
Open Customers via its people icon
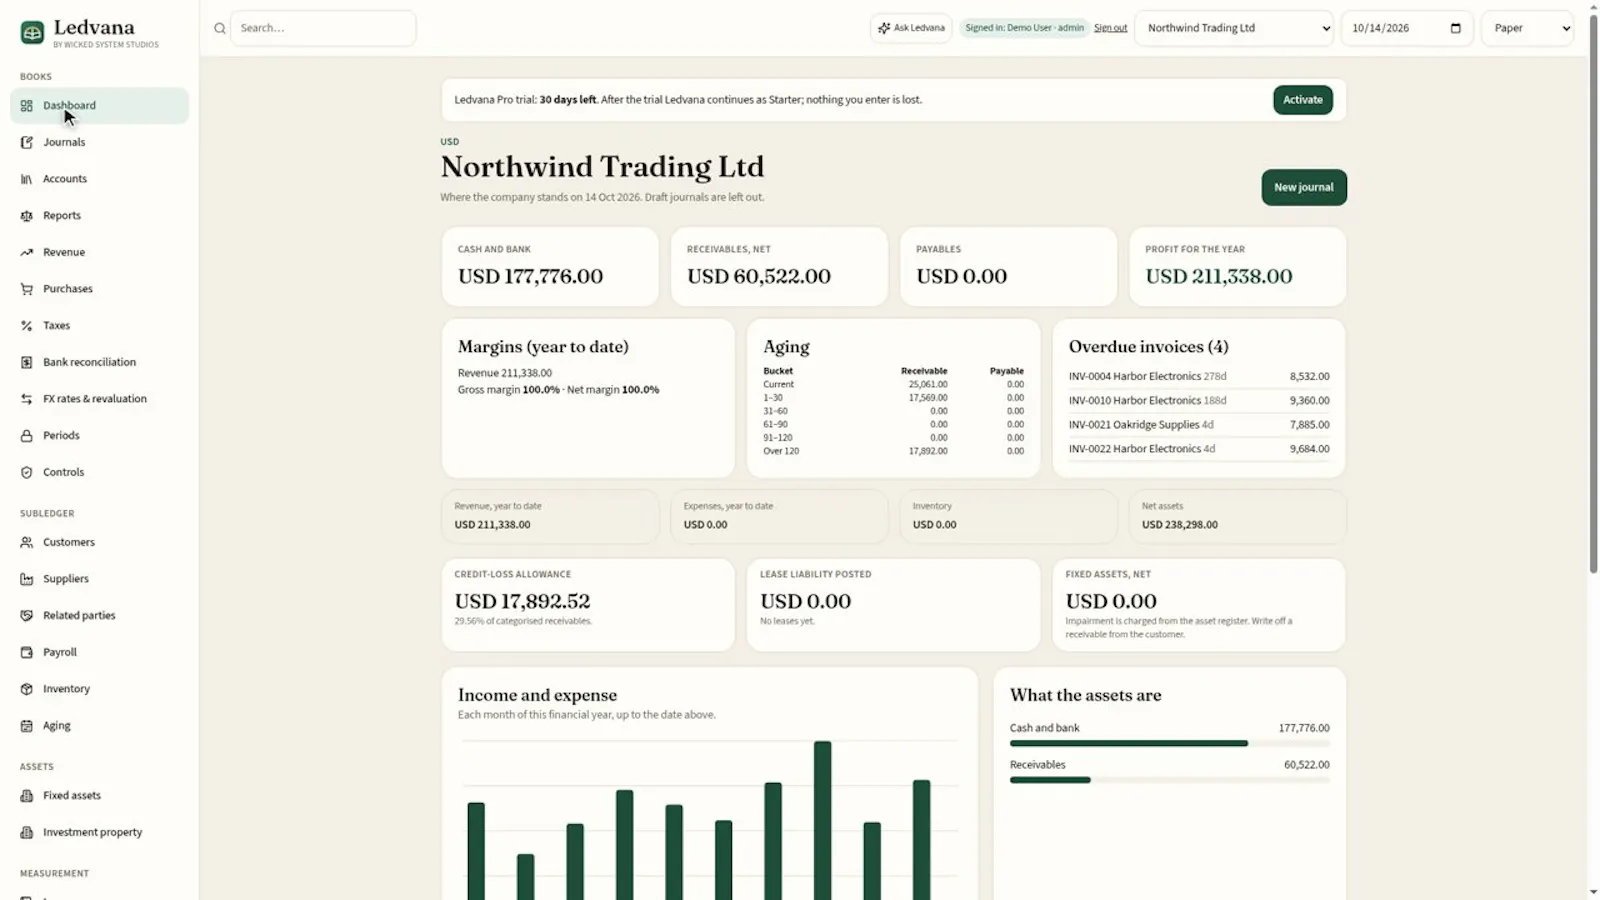27,542
